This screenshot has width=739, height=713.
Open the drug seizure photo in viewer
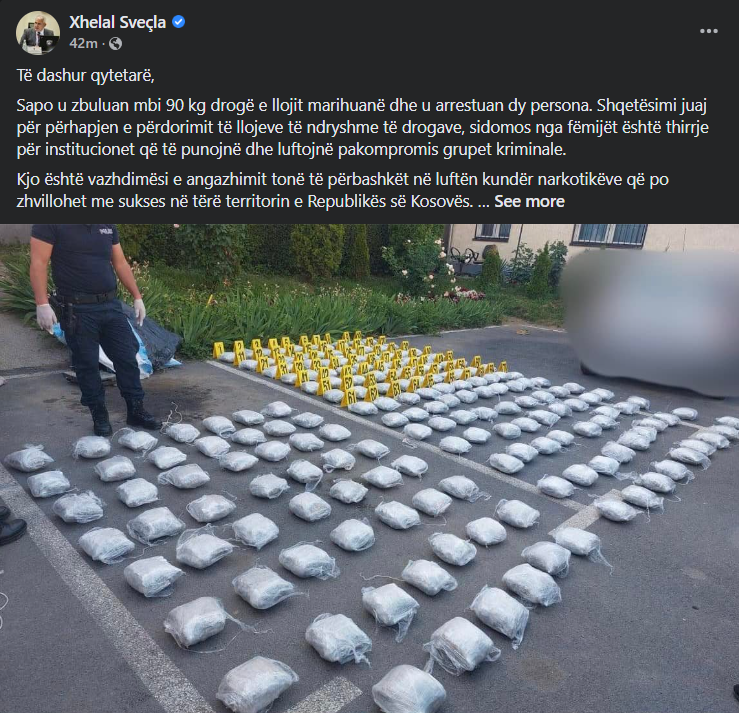(x=370, y=468)
